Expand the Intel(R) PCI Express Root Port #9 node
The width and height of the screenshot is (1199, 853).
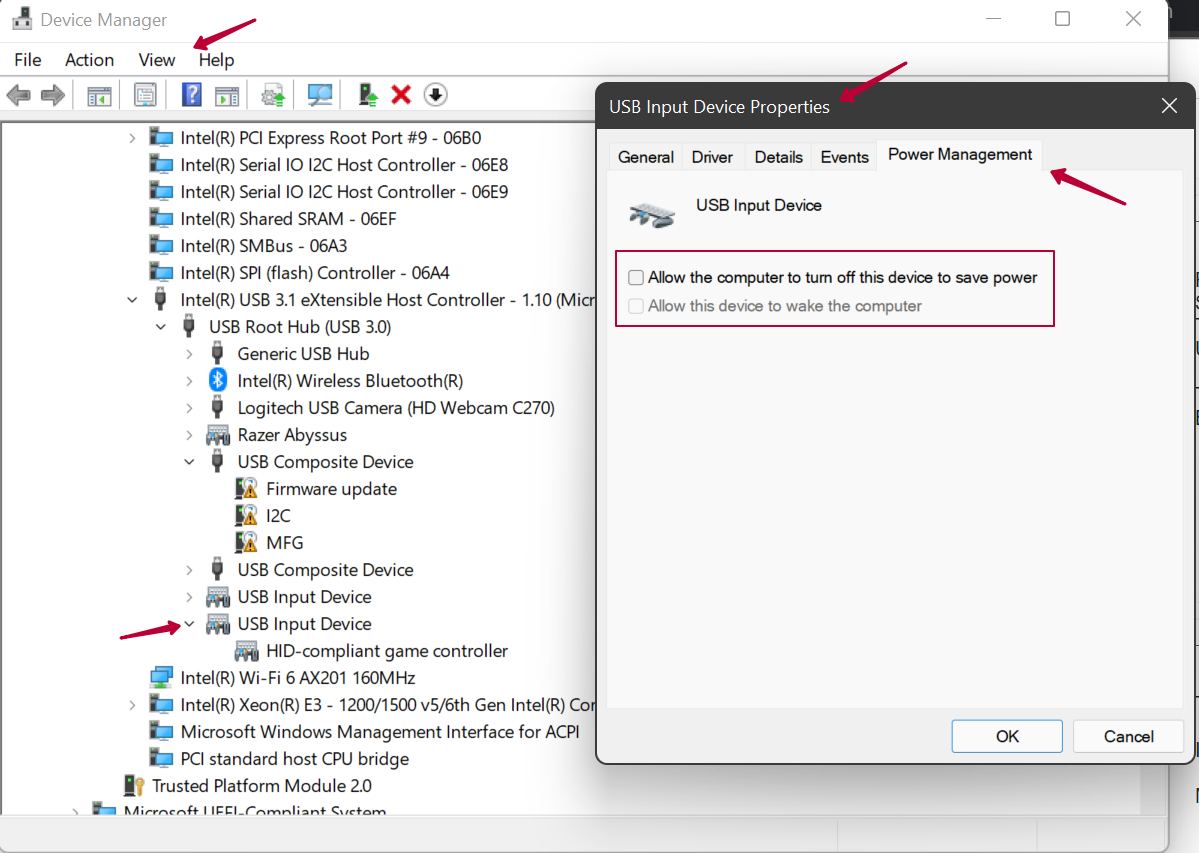(132, 138)
